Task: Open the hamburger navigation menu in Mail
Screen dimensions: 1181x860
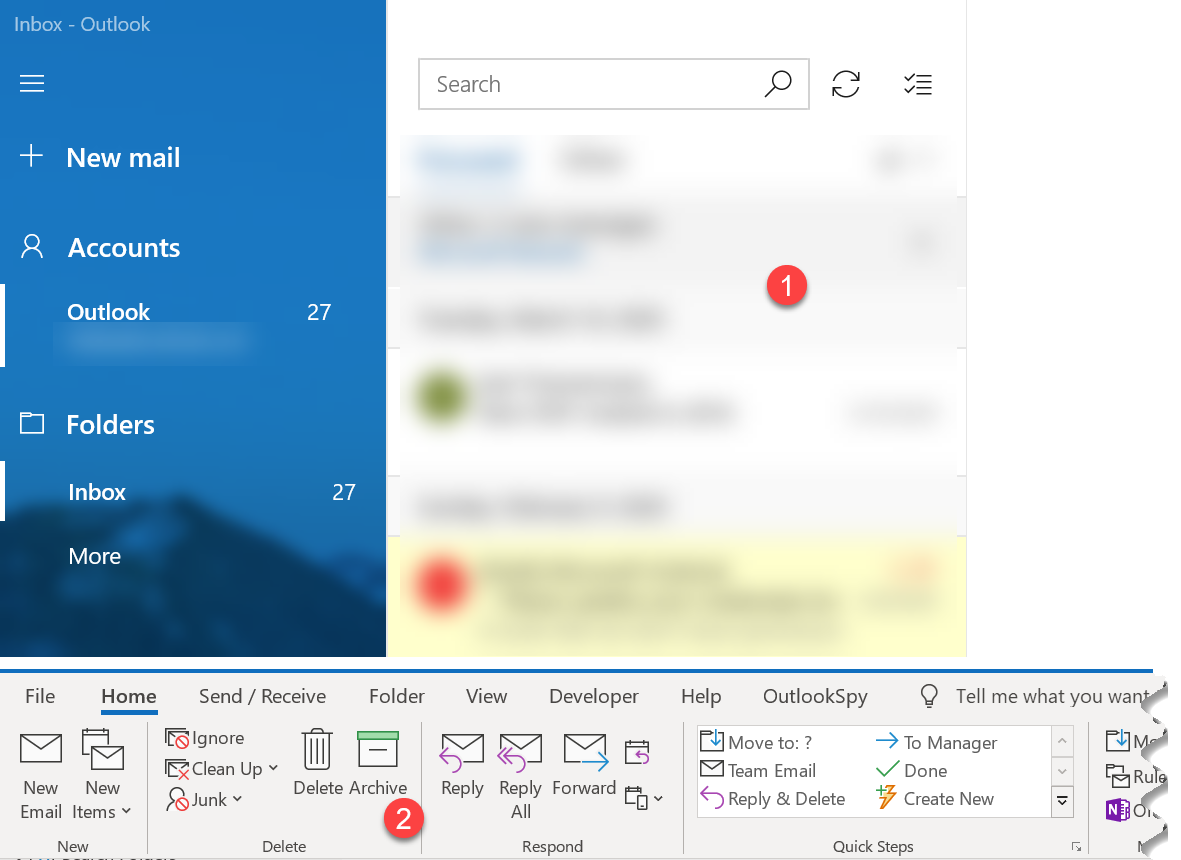Action: (32, 83)
